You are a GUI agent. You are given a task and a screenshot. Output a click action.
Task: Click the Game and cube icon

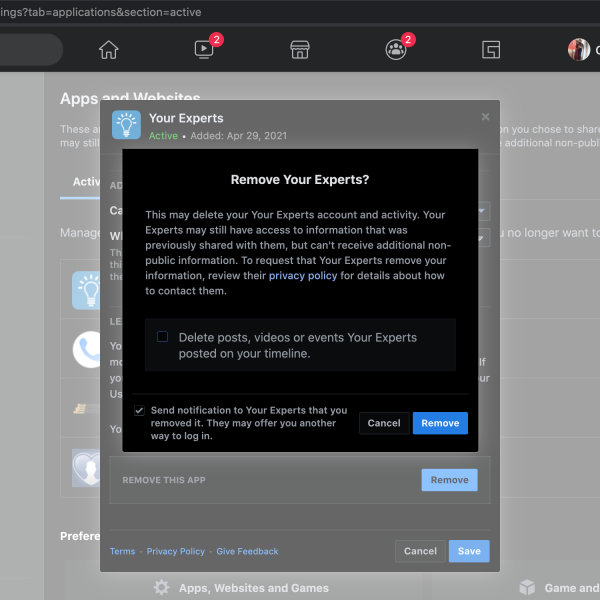pos(527,587)
